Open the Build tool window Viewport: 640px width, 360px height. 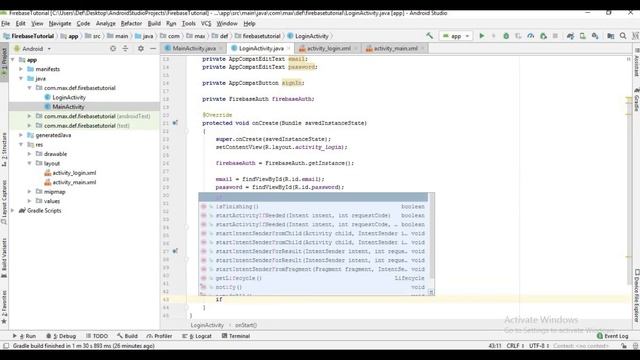[127, 336]
